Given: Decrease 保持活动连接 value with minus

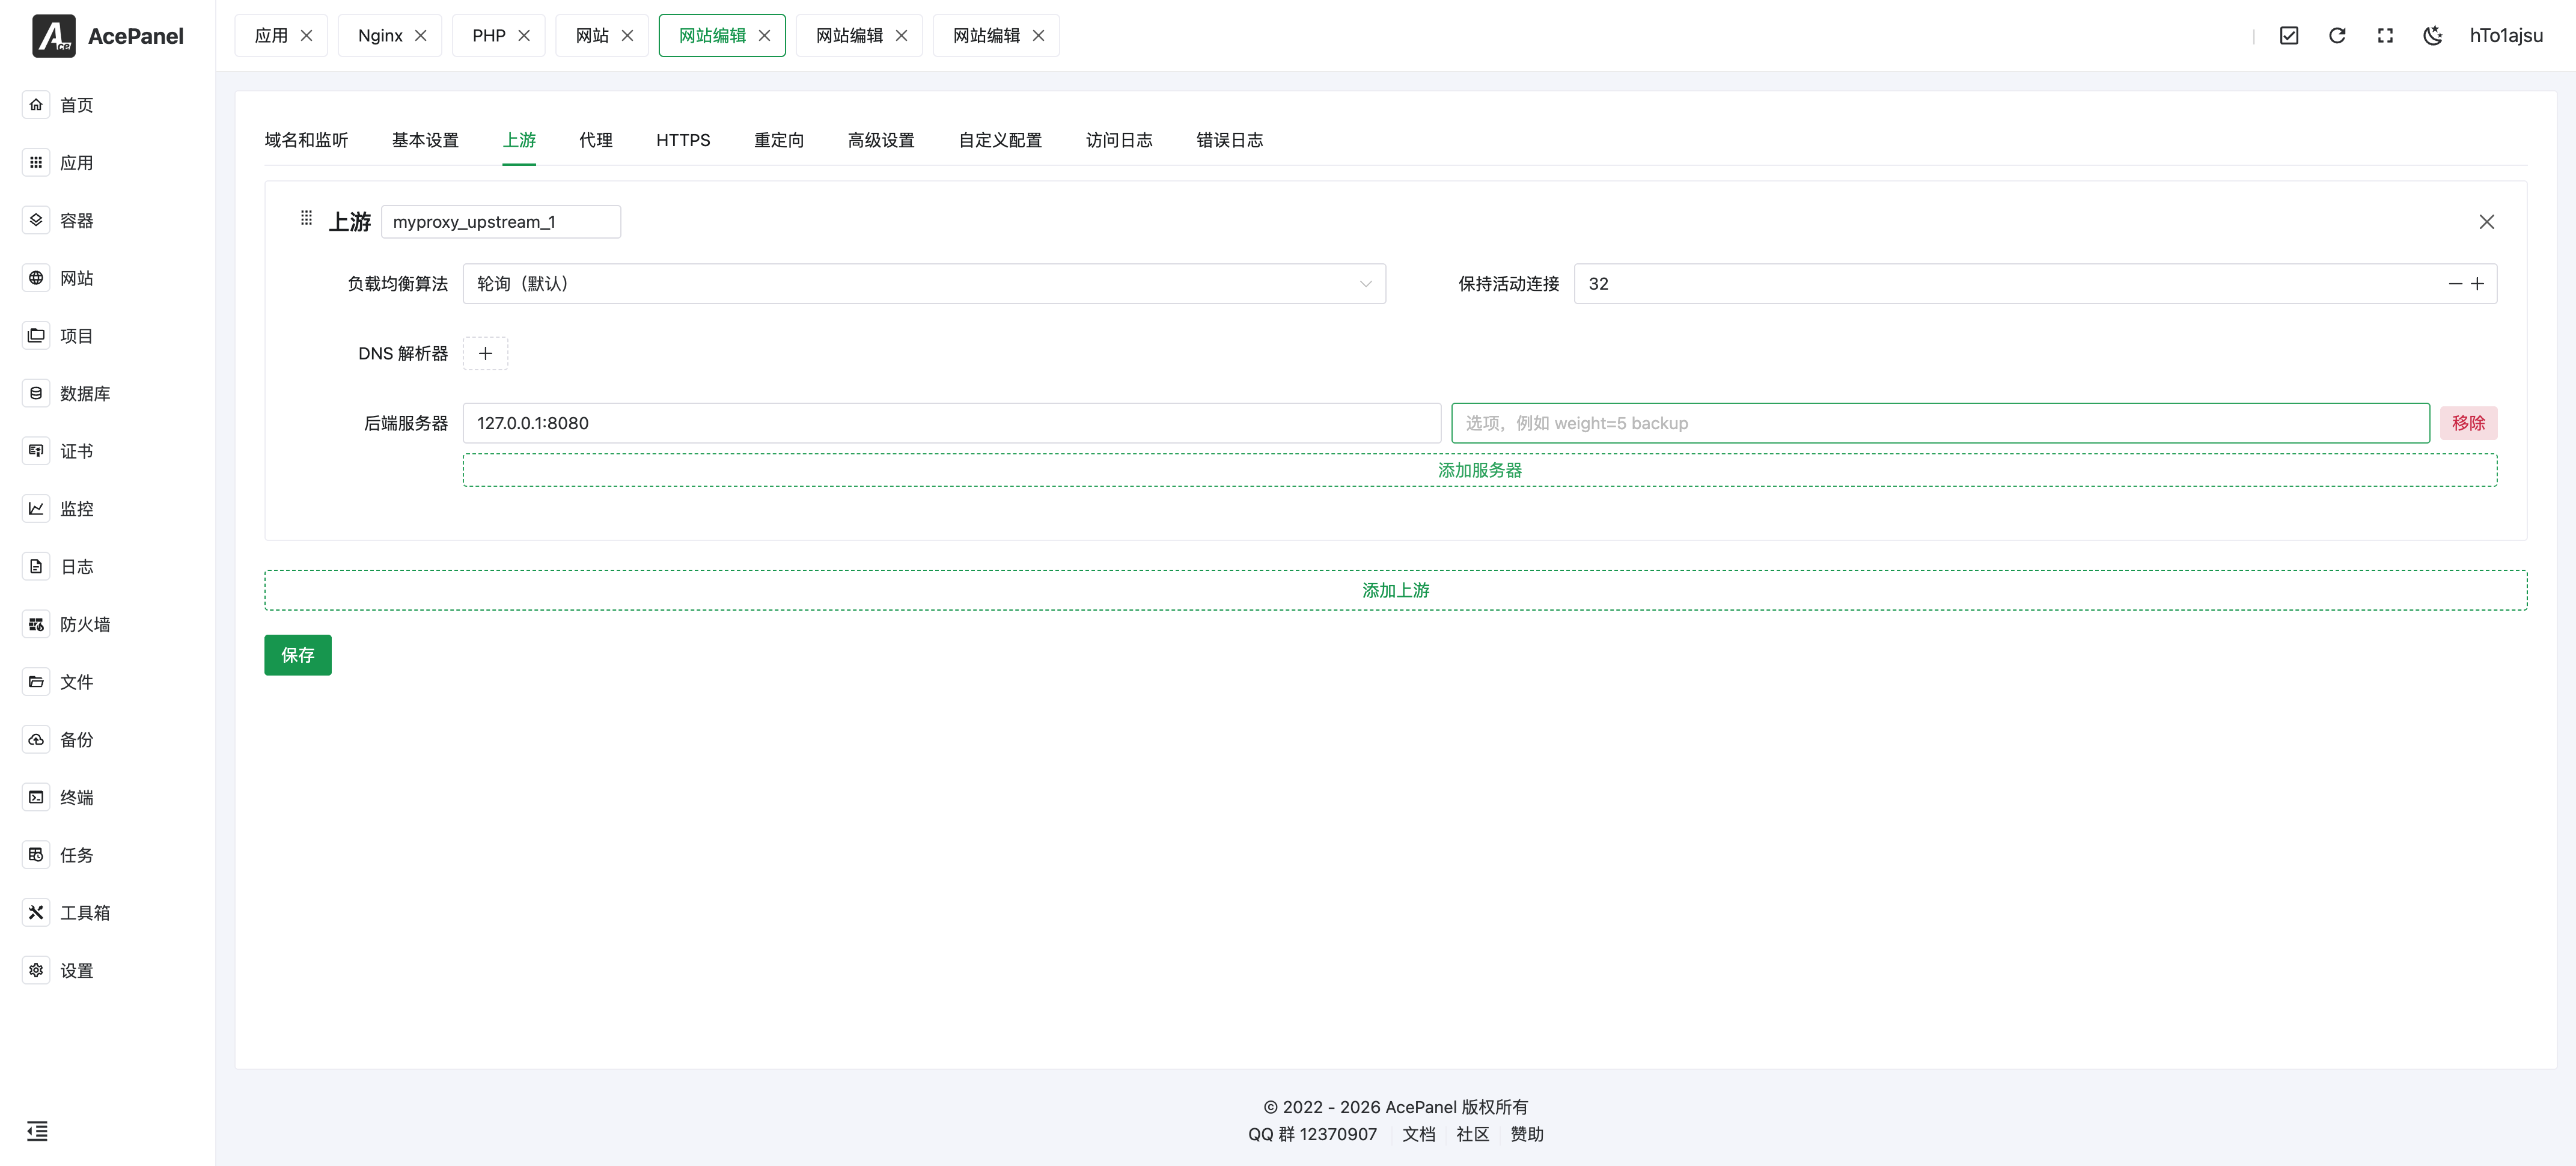Looking at the screenshot, I should 2455,284.
